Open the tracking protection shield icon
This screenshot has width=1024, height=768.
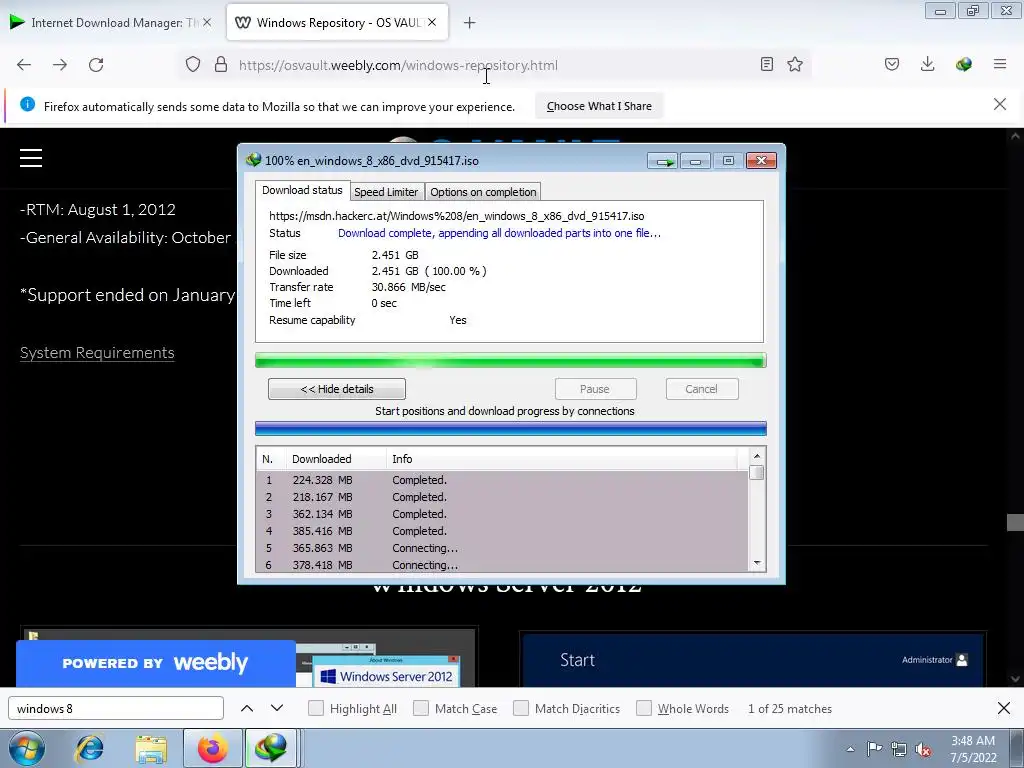point(193,65)
